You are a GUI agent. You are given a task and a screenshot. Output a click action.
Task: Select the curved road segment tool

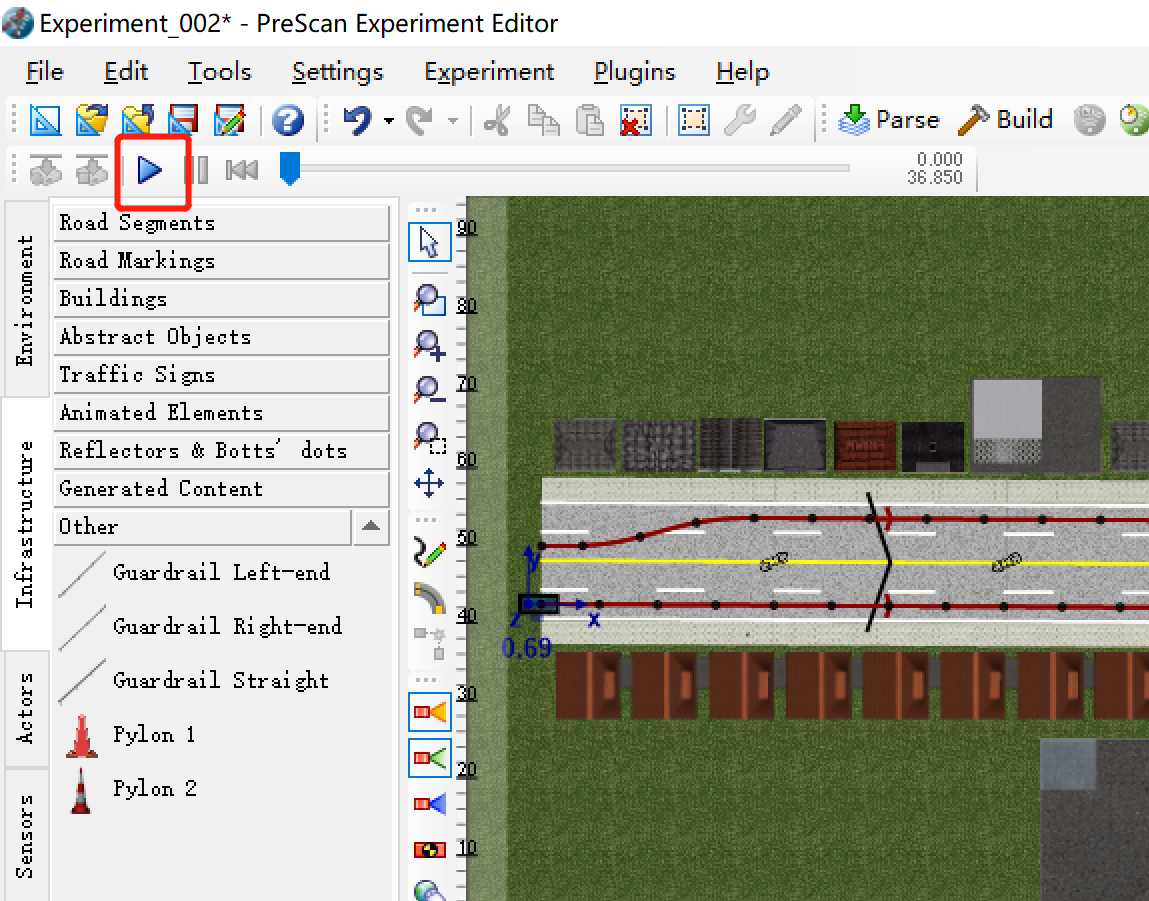[x=429, y=599]
